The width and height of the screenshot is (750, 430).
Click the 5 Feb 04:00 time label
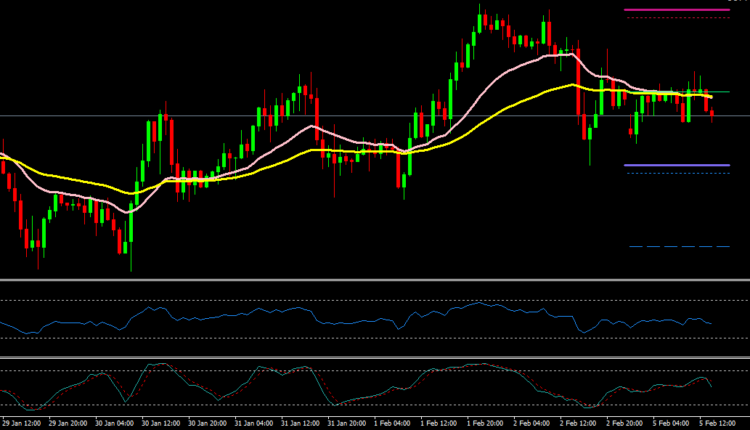click(674, 422)
